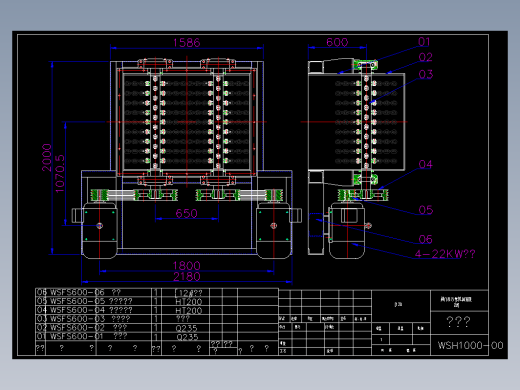Image resolution: width=520 pixels, height=390 pixels.
Task: Select Q235 material in row 02
Action: tap(187, 328)
